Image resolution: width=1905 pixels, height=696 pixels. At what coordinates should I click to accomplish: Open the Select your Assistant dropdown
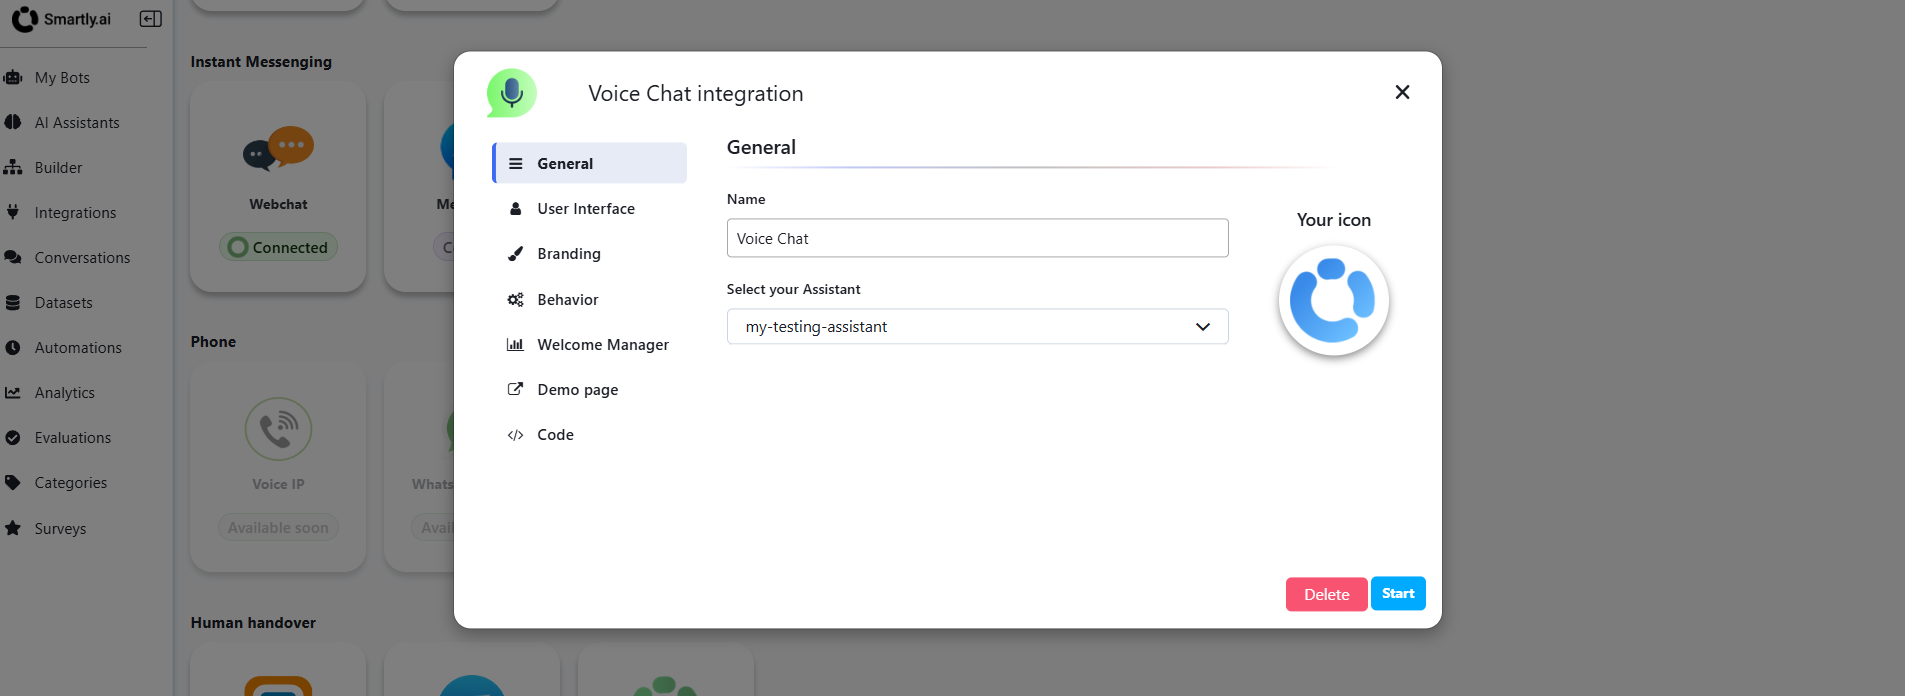tap(977, 326)
